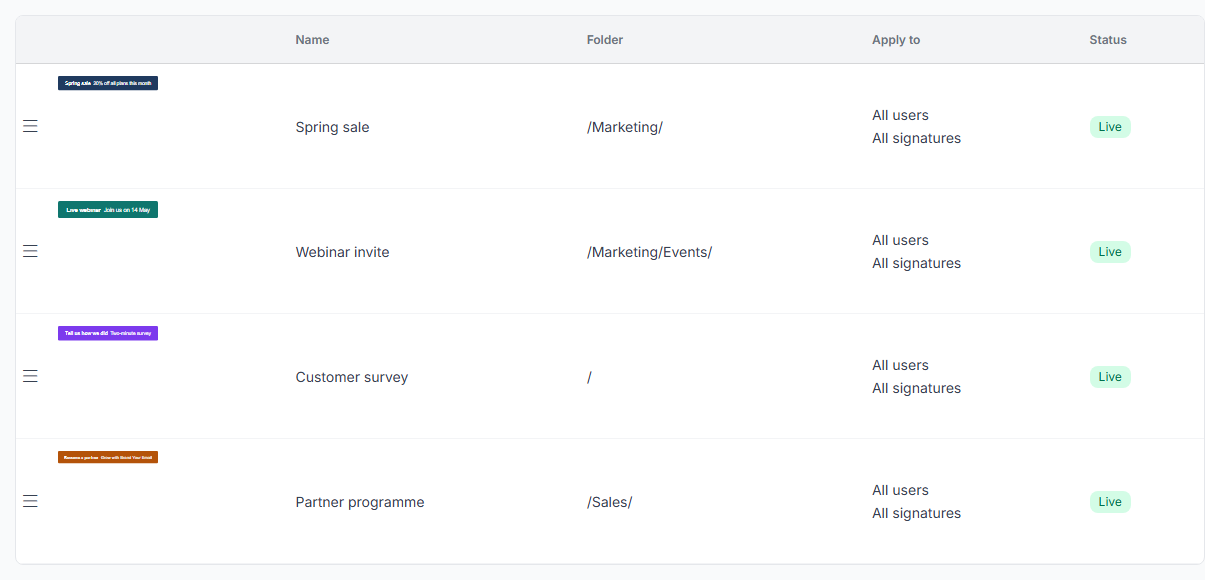The image size is (1220, 580).
Task: Click All users in Spring sale row
Action: coord(900,115)
